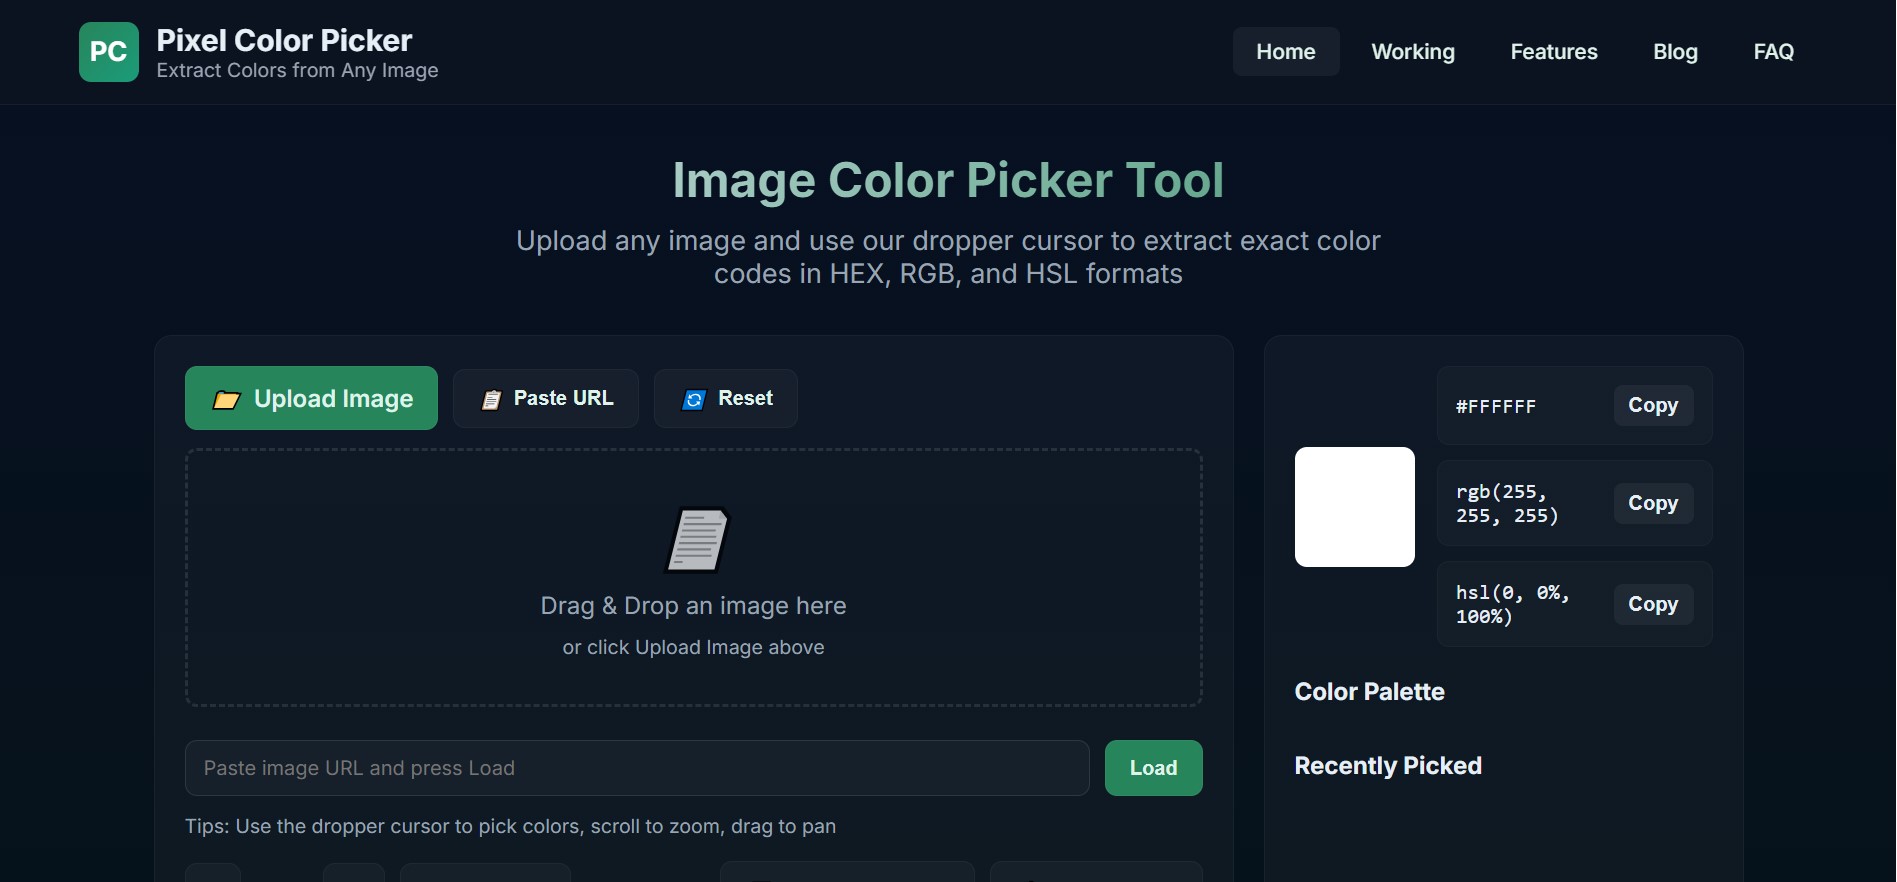
Task: Click the document icon in drop zone
Action: pyautogui.click(x=697, y=540)
